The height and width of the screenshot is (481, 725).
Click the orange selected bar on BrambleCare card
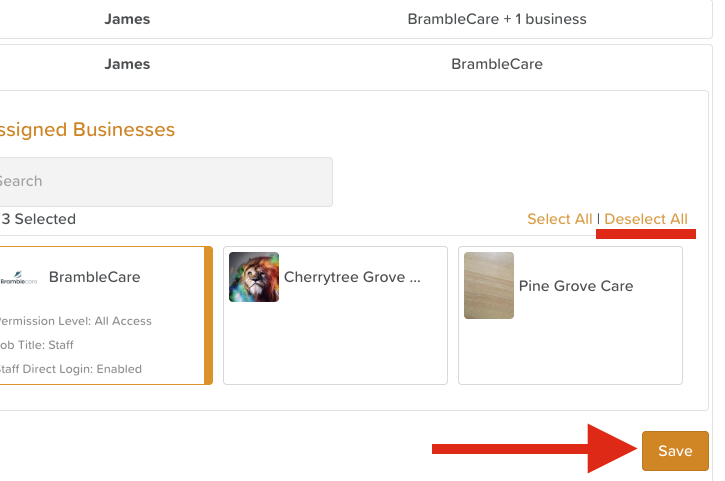point(208,316)
